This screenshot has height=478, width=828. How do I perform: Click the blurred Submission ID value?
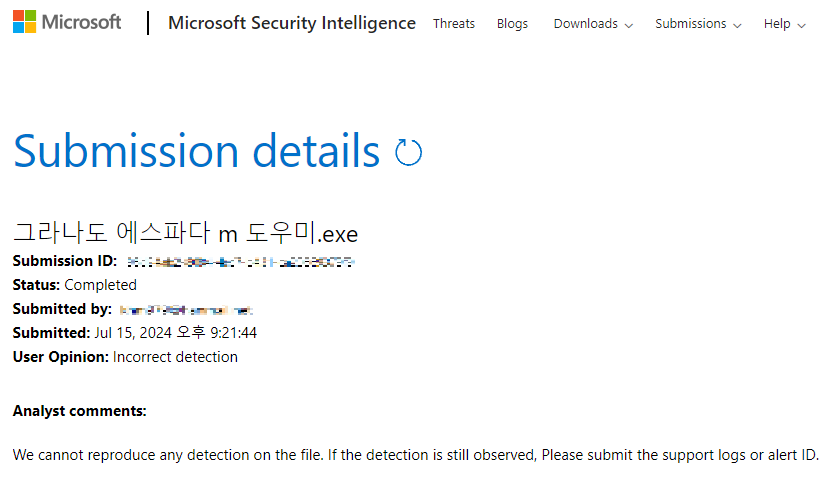(241, 262)
